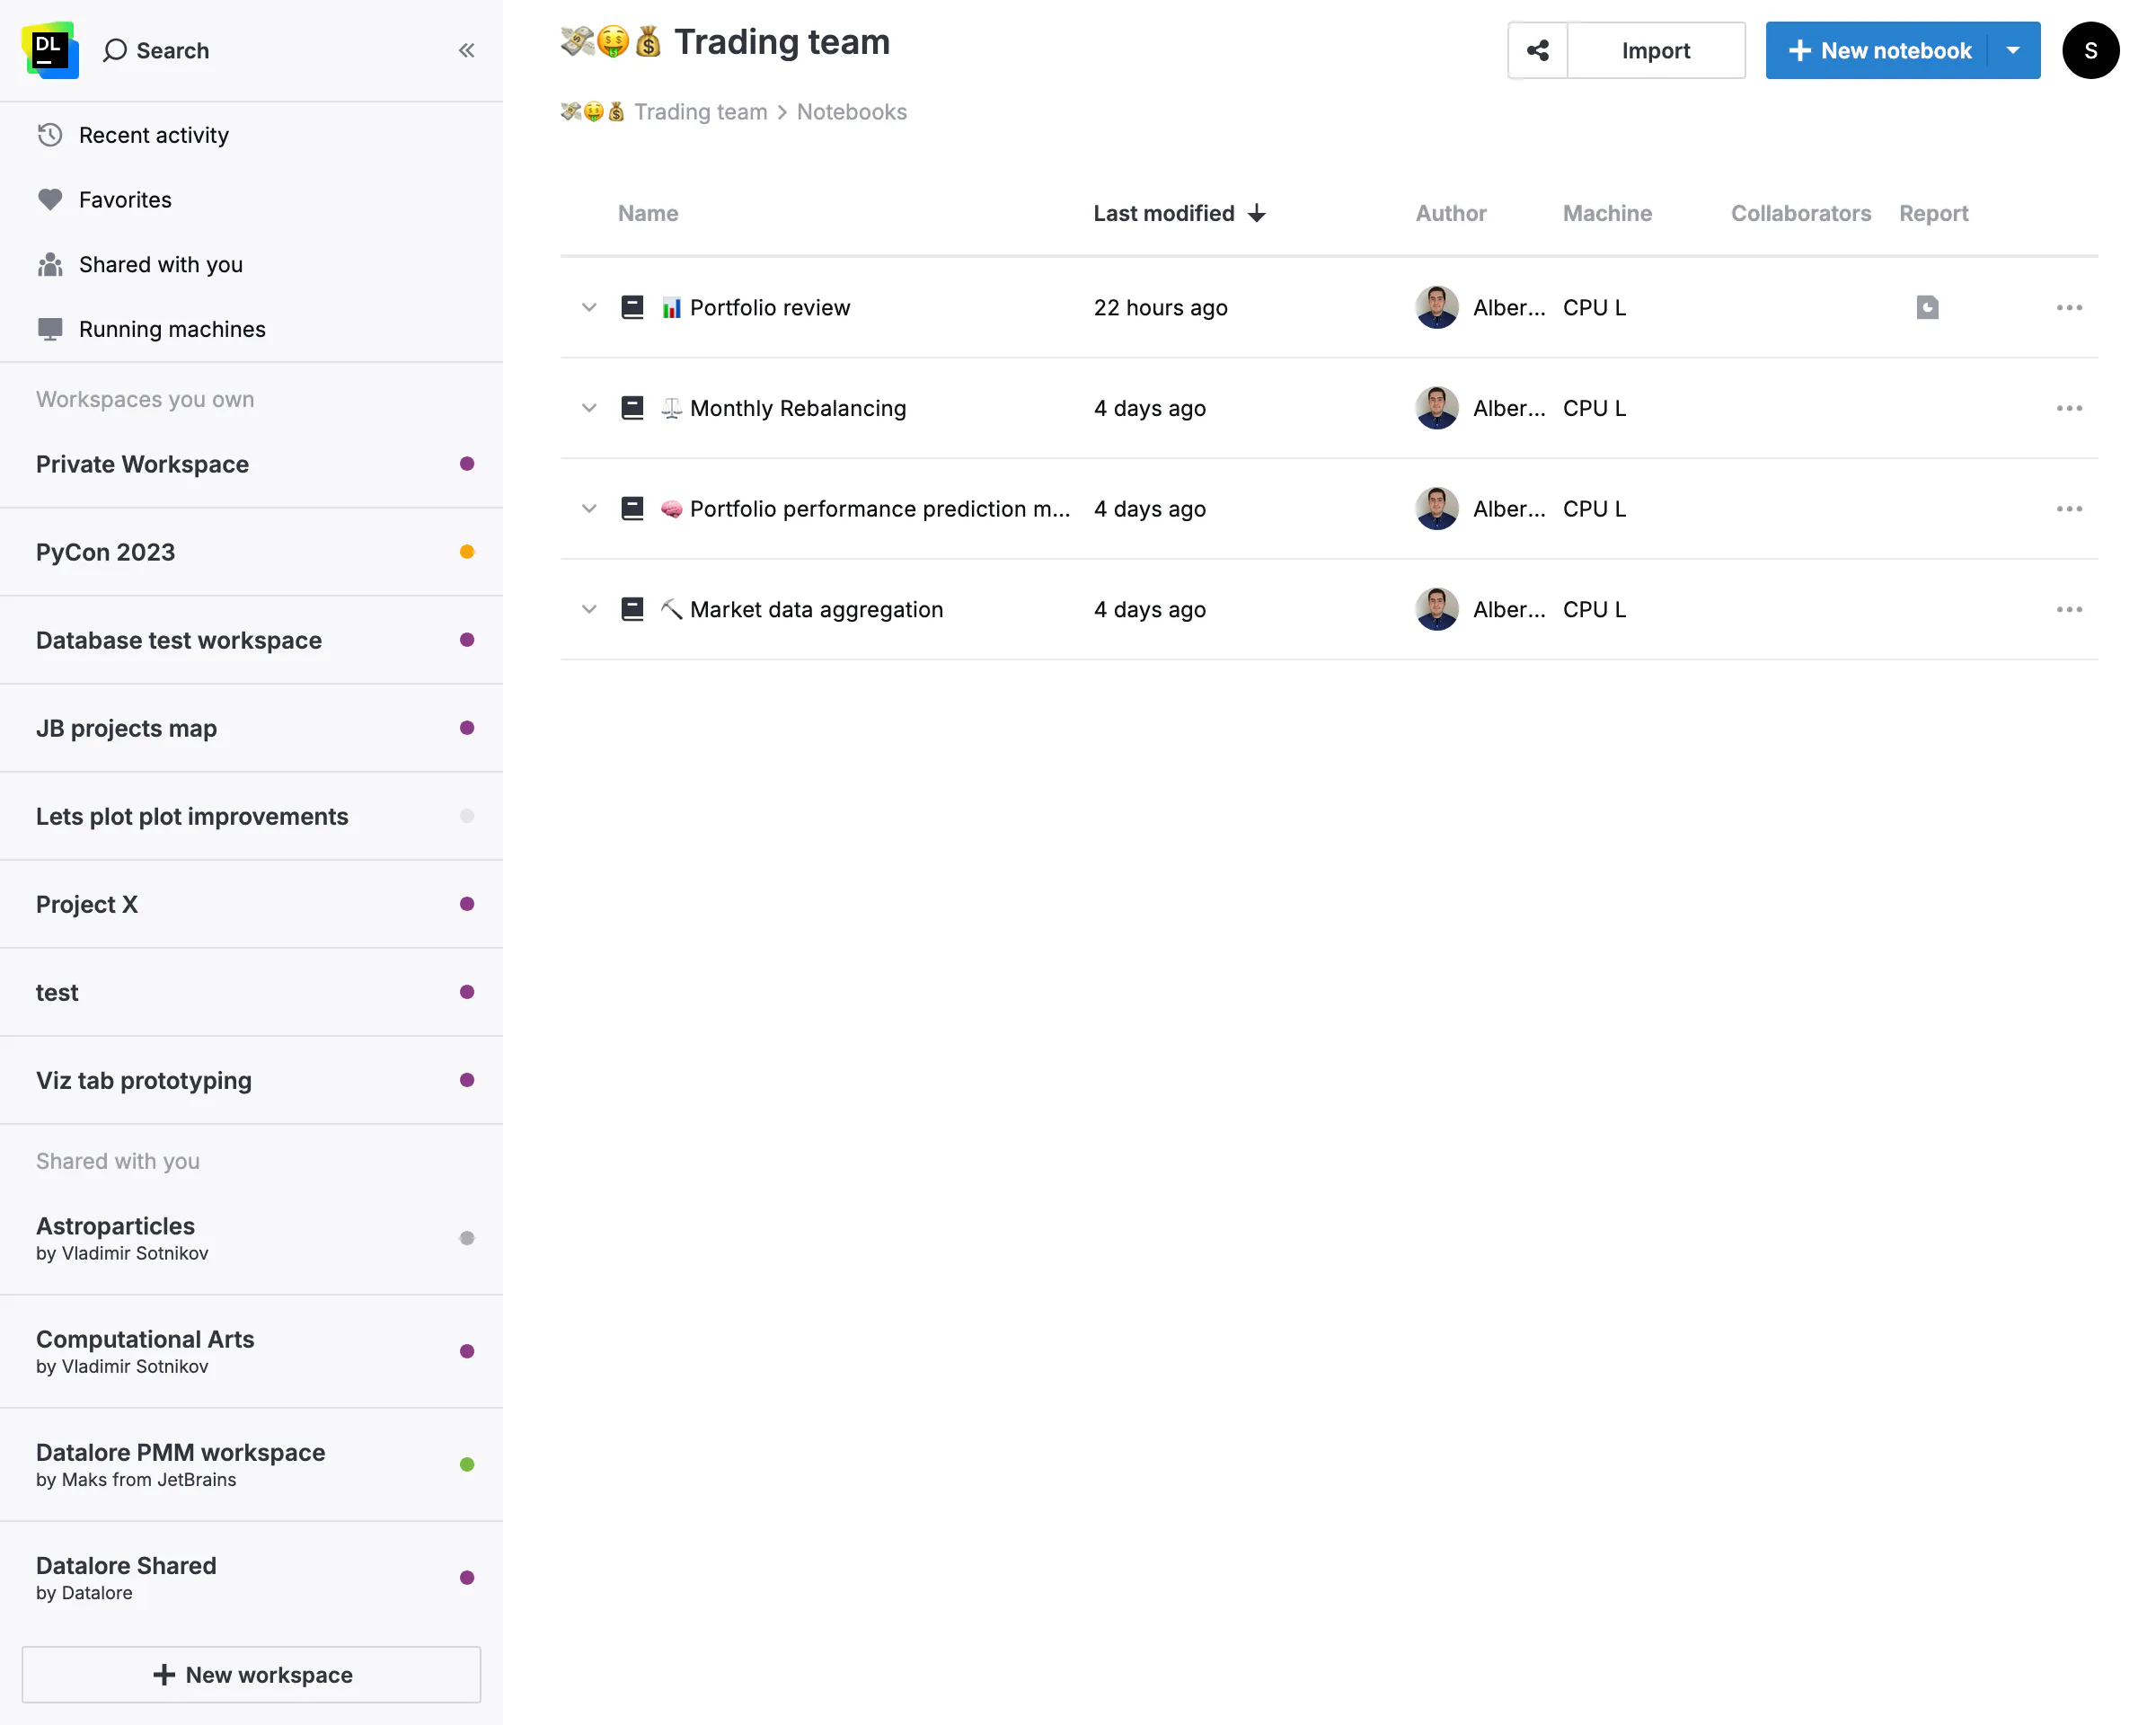Click the Notebooks breadcrumb
This screenshot has width=2156, height=1725.
click(x=851, y=112)
